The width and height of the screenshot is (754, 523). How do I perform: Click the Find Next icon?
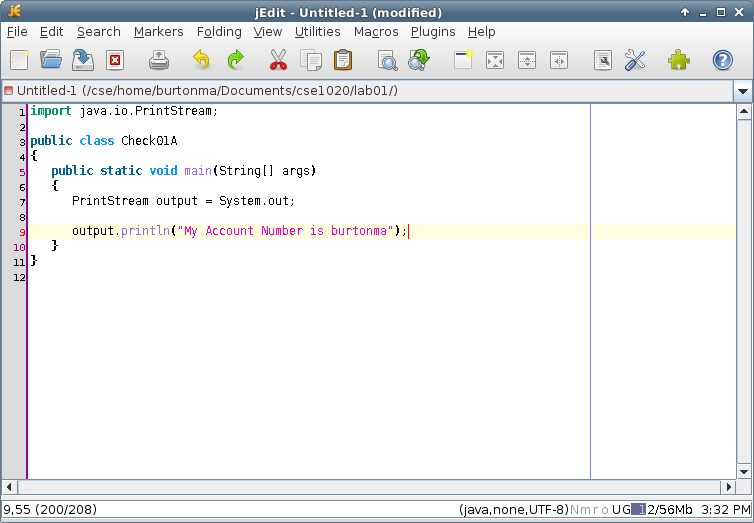point(419,61)
